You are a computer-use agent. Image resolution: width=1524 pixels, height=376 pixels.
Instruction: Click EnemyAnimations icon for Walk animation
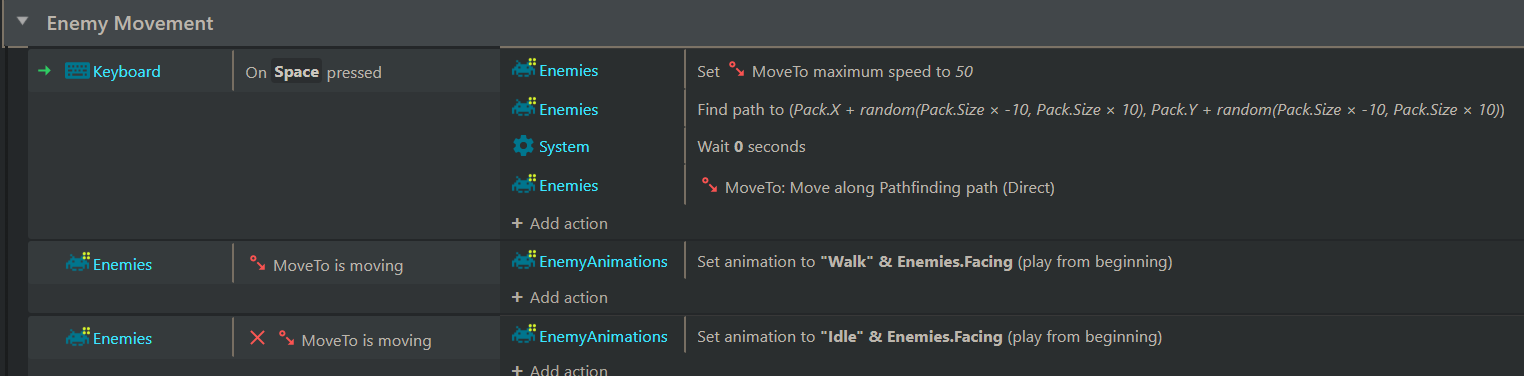point(524,261)
